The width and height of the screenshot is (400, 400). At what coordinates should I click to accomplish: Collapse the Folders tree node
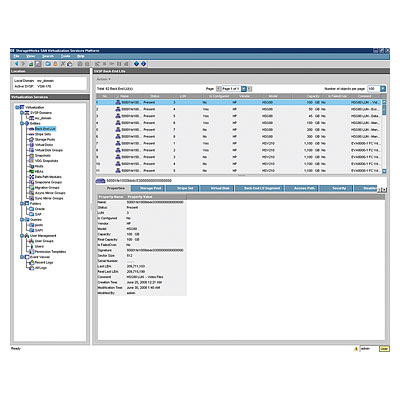pyautogui.click(x=22, y=203)
